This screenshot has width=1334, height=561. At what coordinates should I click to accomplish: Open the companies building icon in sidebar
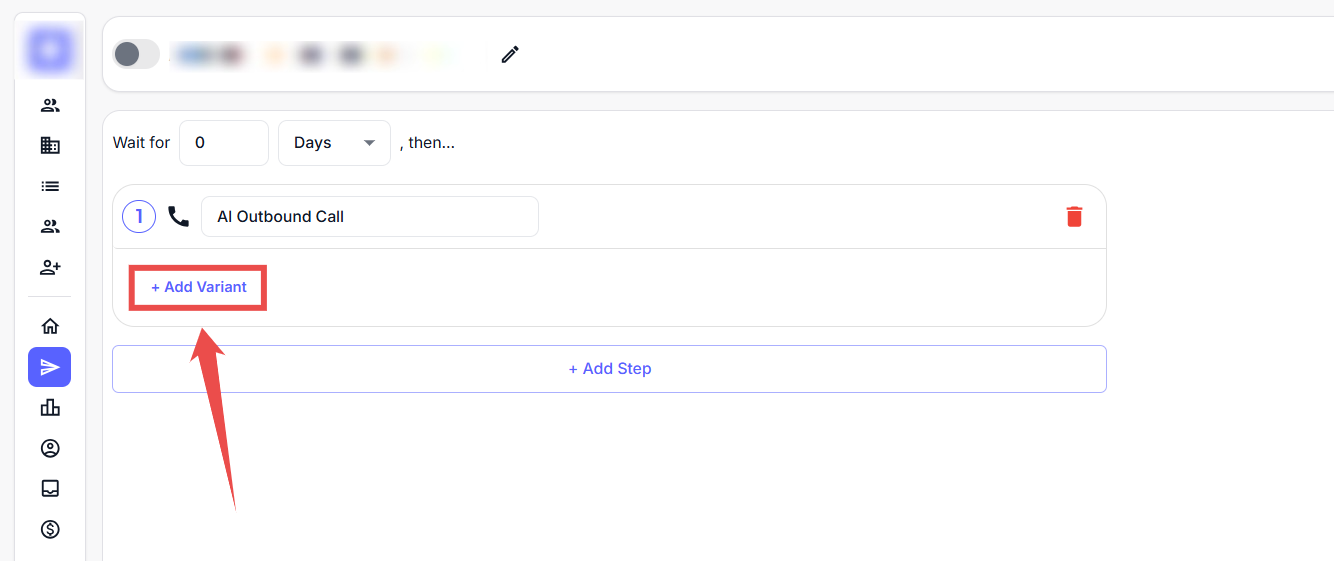pos(50,145)
